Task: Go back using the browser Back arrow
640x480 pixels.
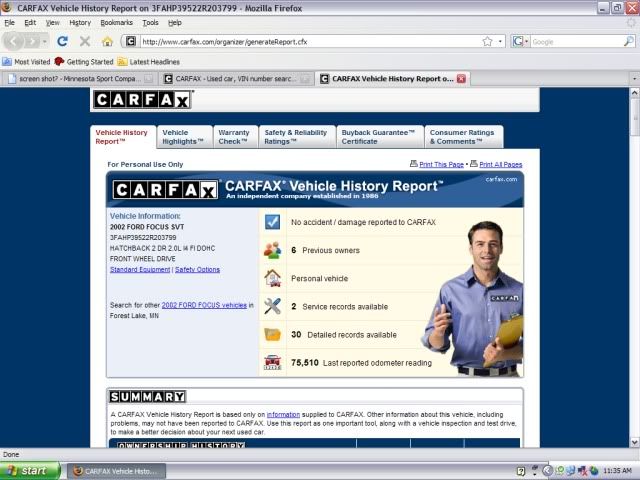Action: (13, 41)
